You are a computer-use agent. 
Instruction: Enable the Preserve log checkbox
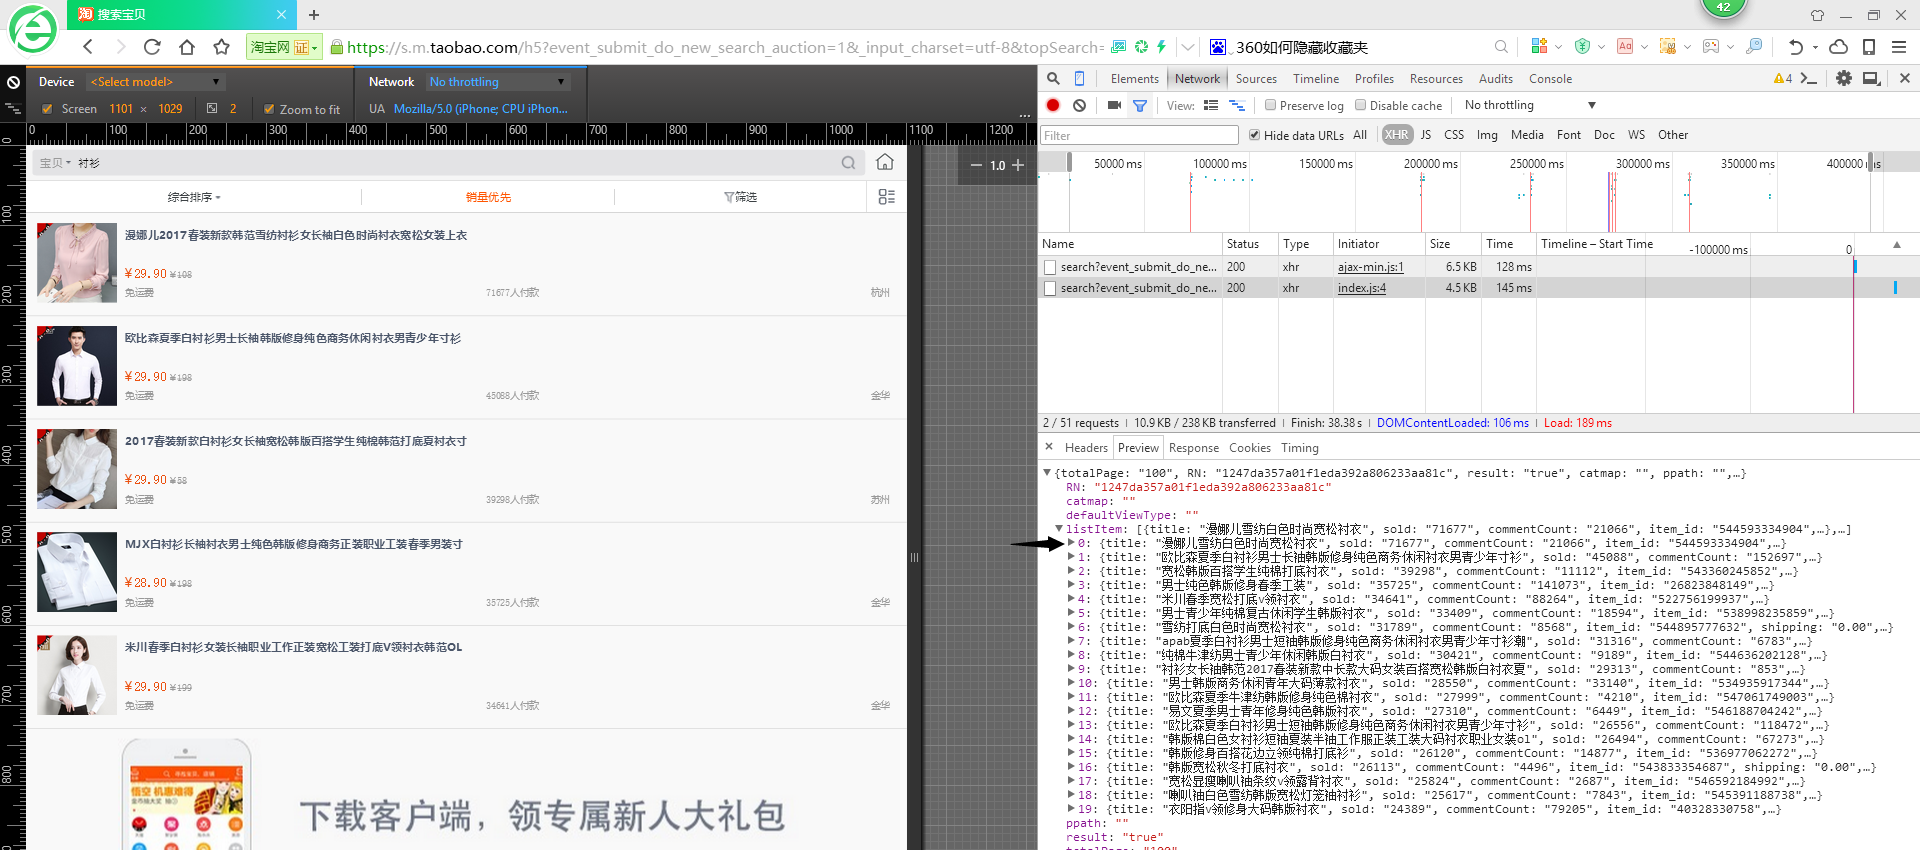tap(1270, 105)
